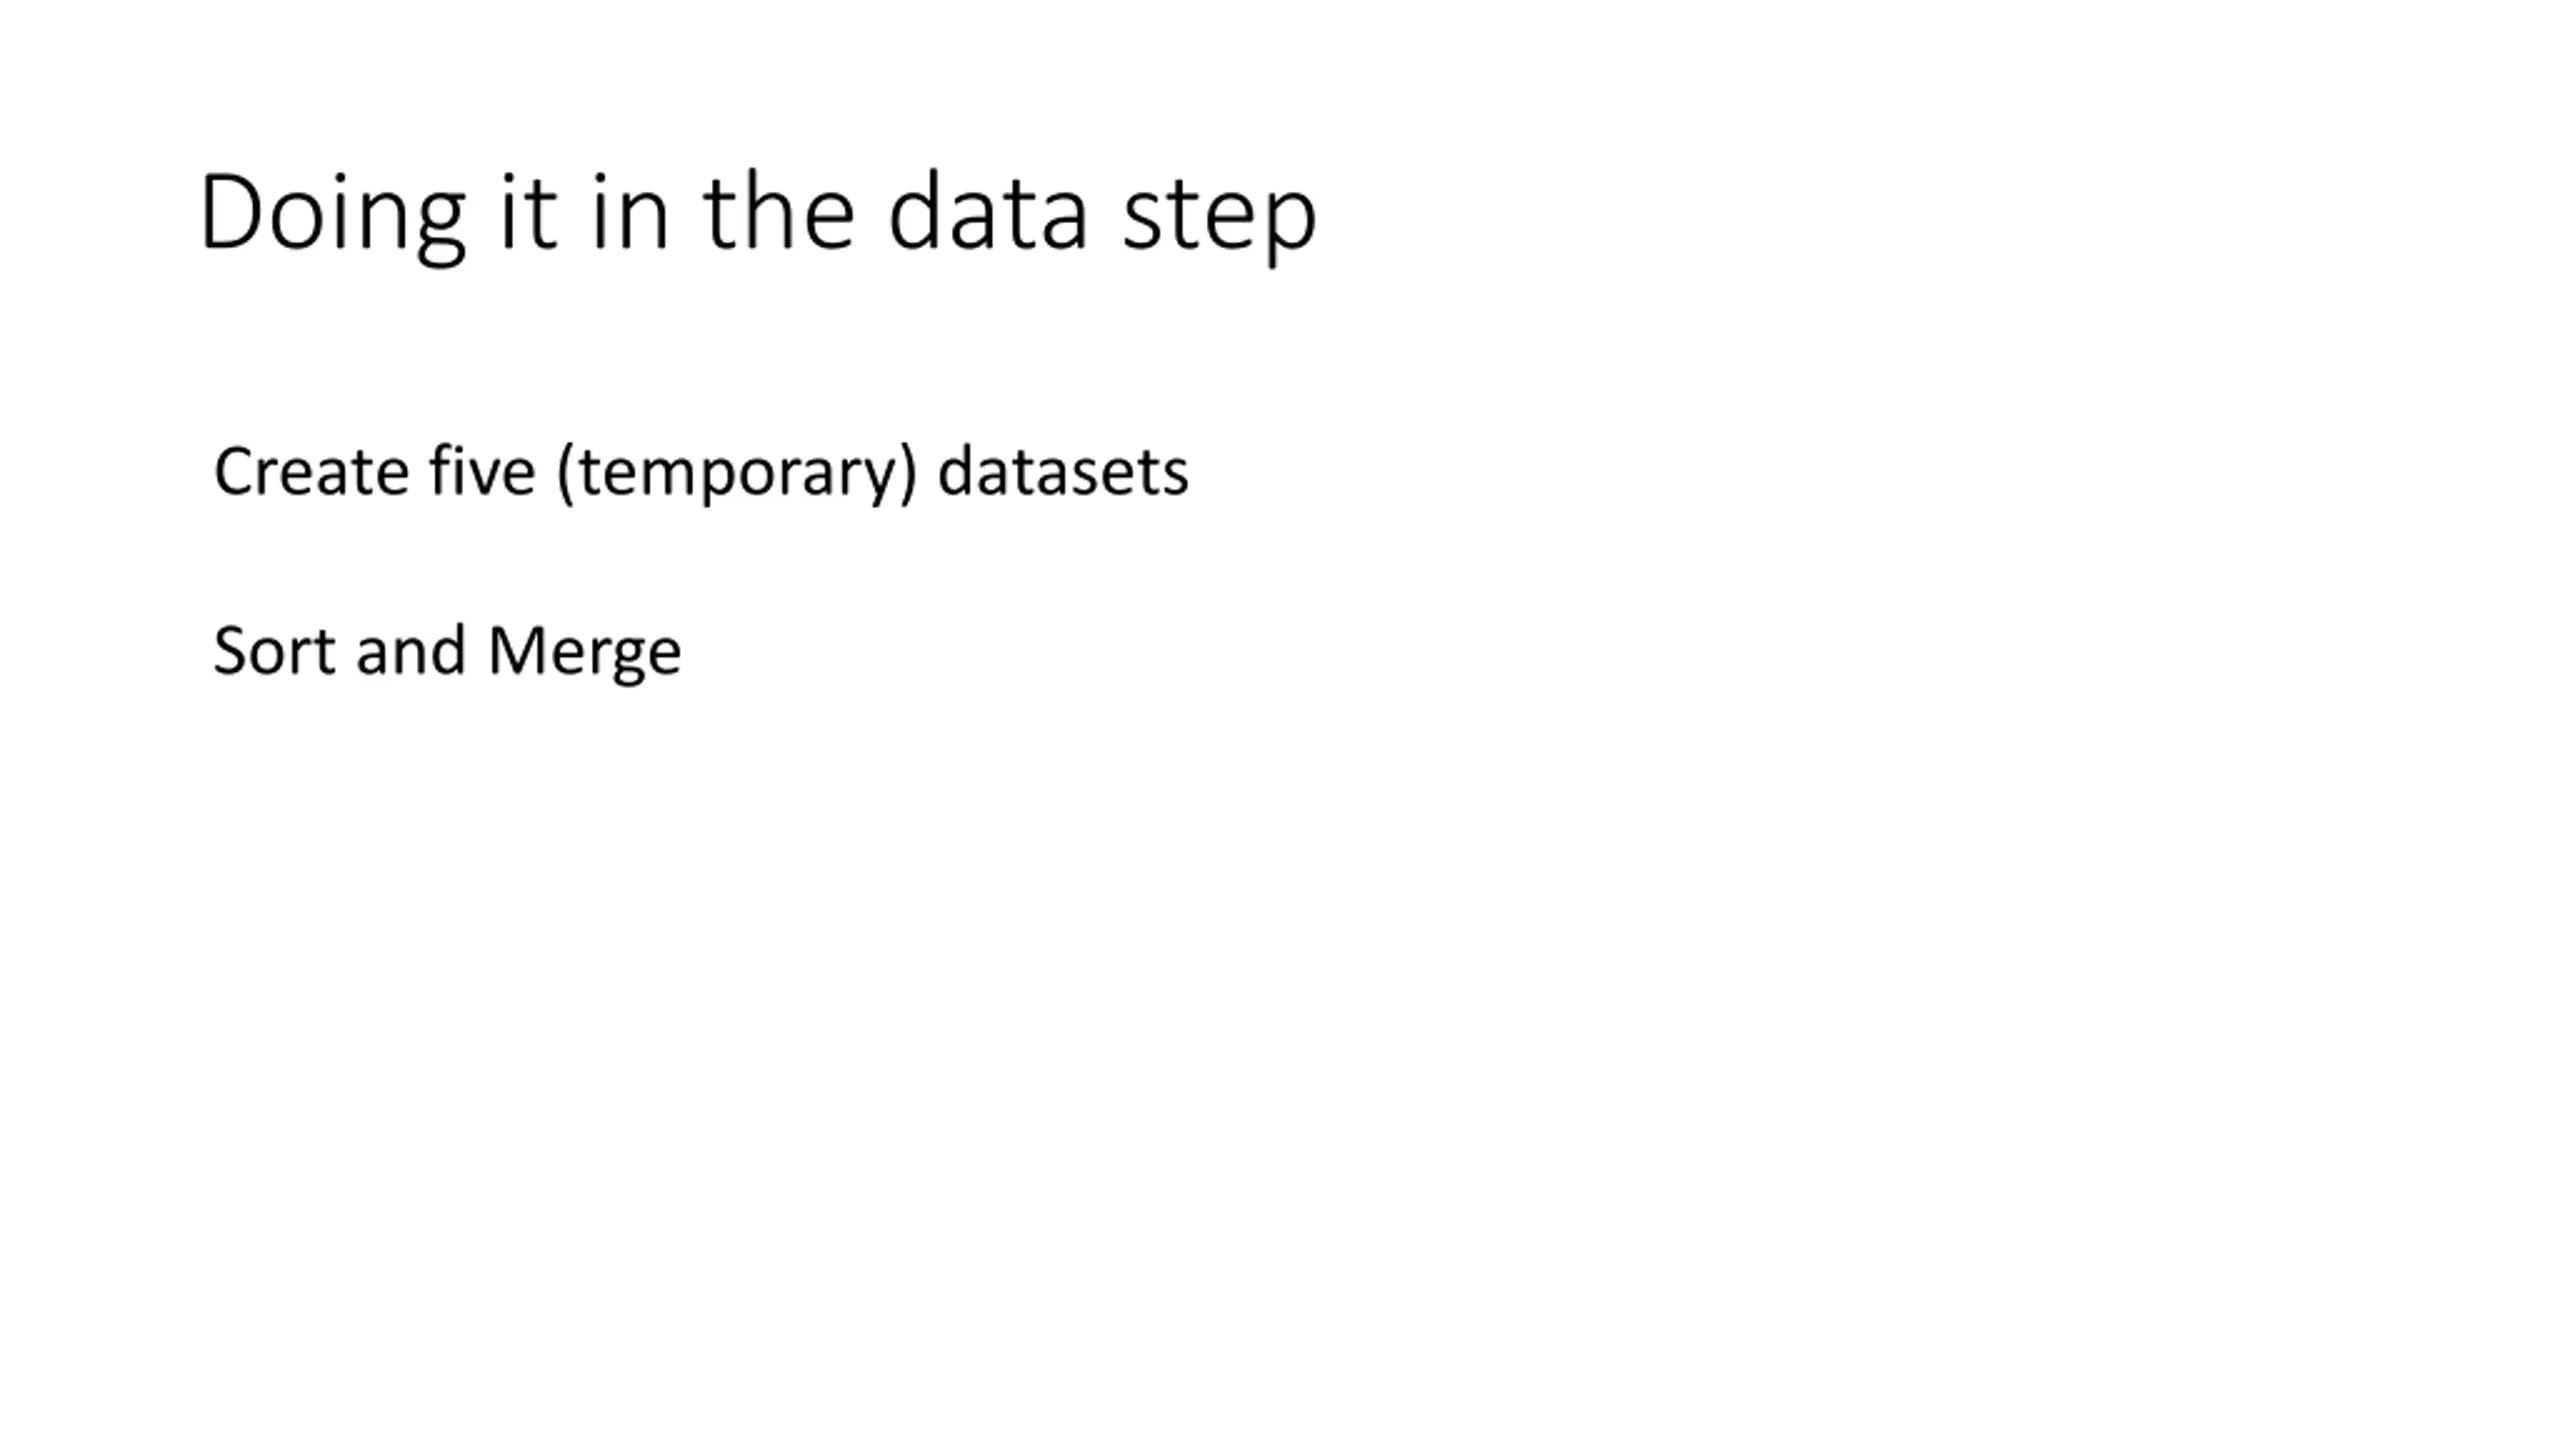
Task: Click the closing parenthesis after "temporary"
Action: click(x=907, y=474)
